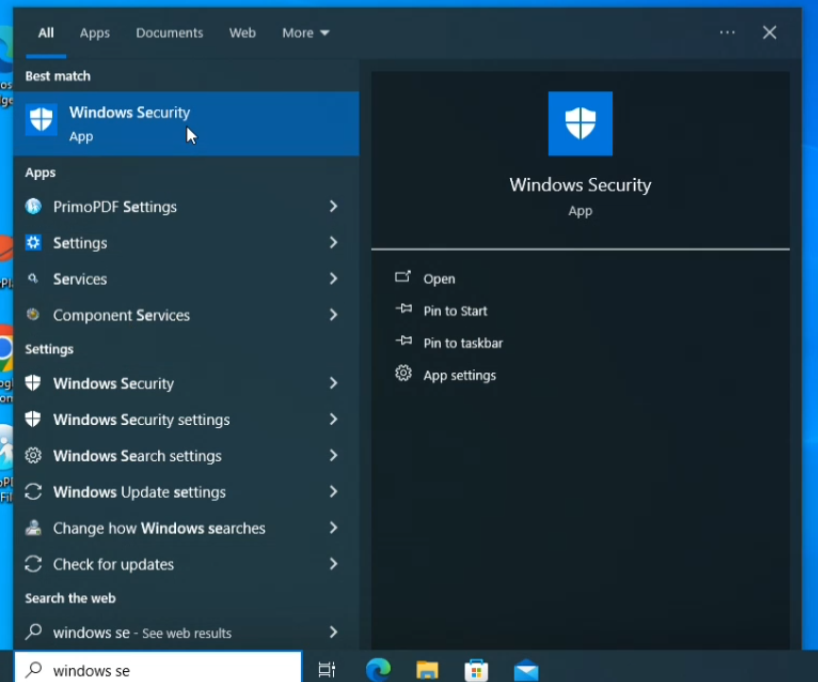Select Check for updates result text

[x=113, y=565]
